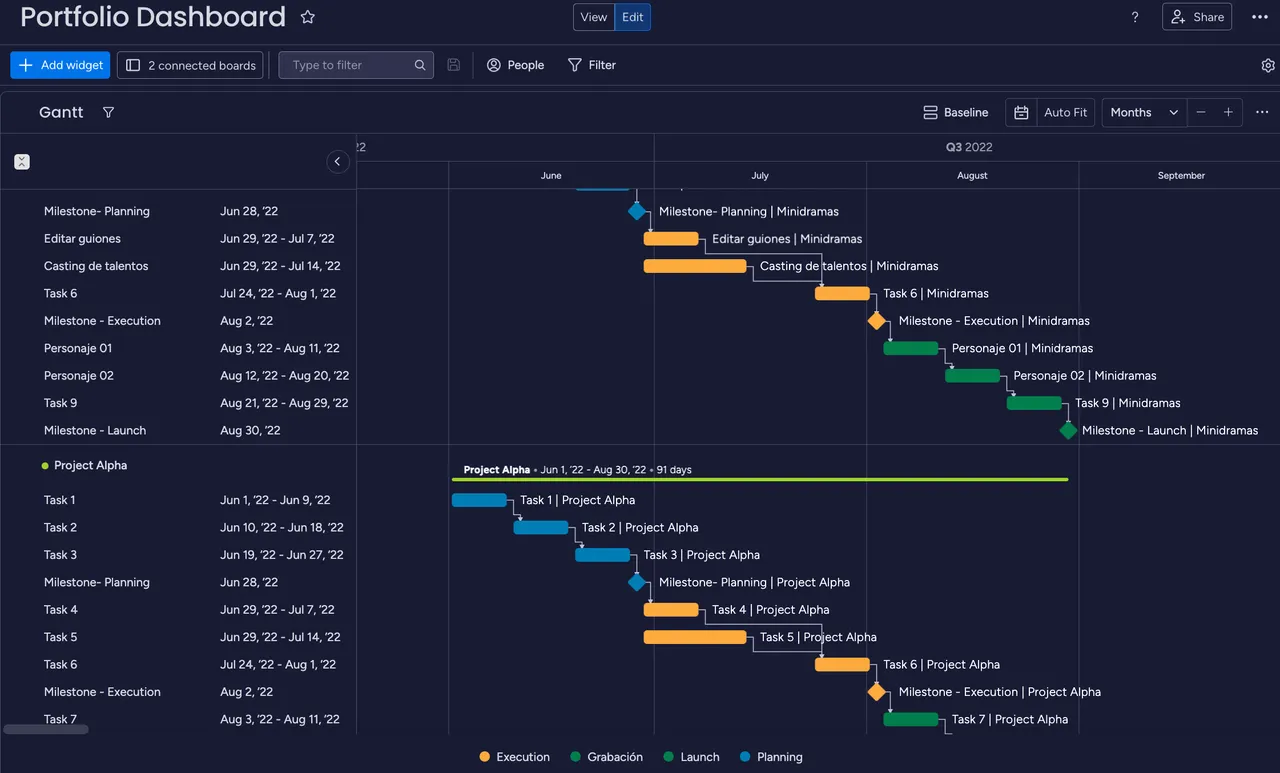Click the Project Alpha green summary bar
This screenshot has height=773, width=1280.
pyautogui.click(x=760, y=479)
